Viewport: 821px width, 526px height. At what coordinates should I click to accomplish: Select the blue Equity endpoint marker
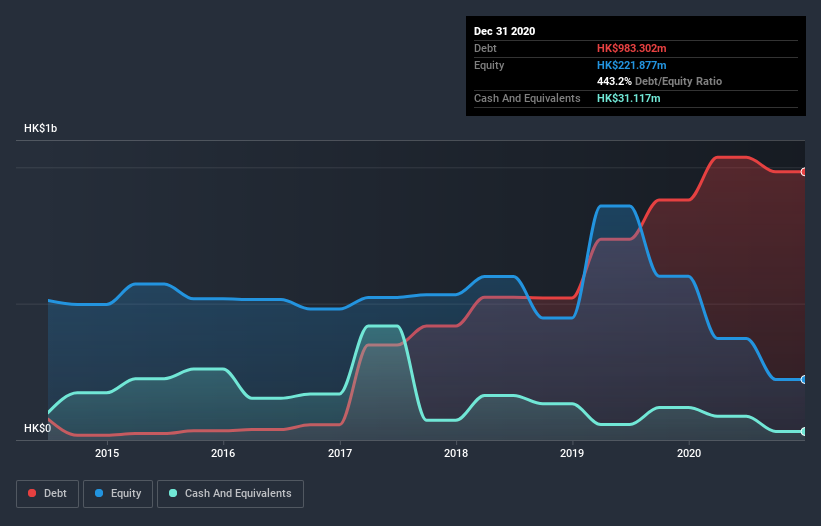(x=804, y=379)
